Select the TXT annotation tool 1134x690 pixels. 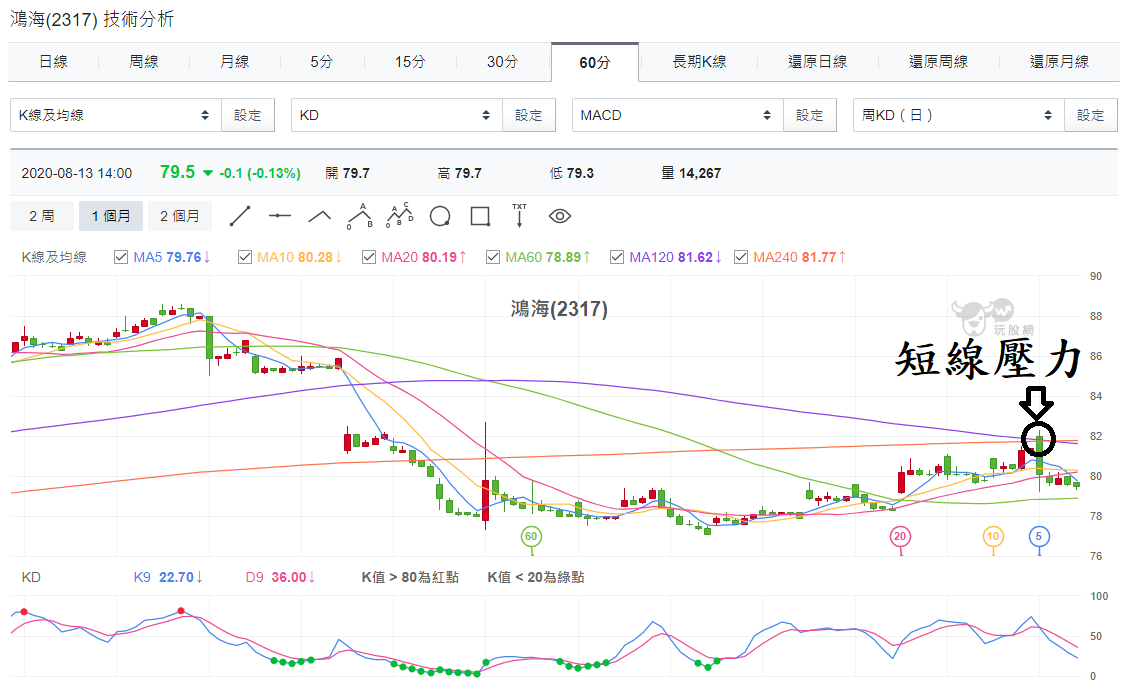pyautogui.click(x=519, y=216)
